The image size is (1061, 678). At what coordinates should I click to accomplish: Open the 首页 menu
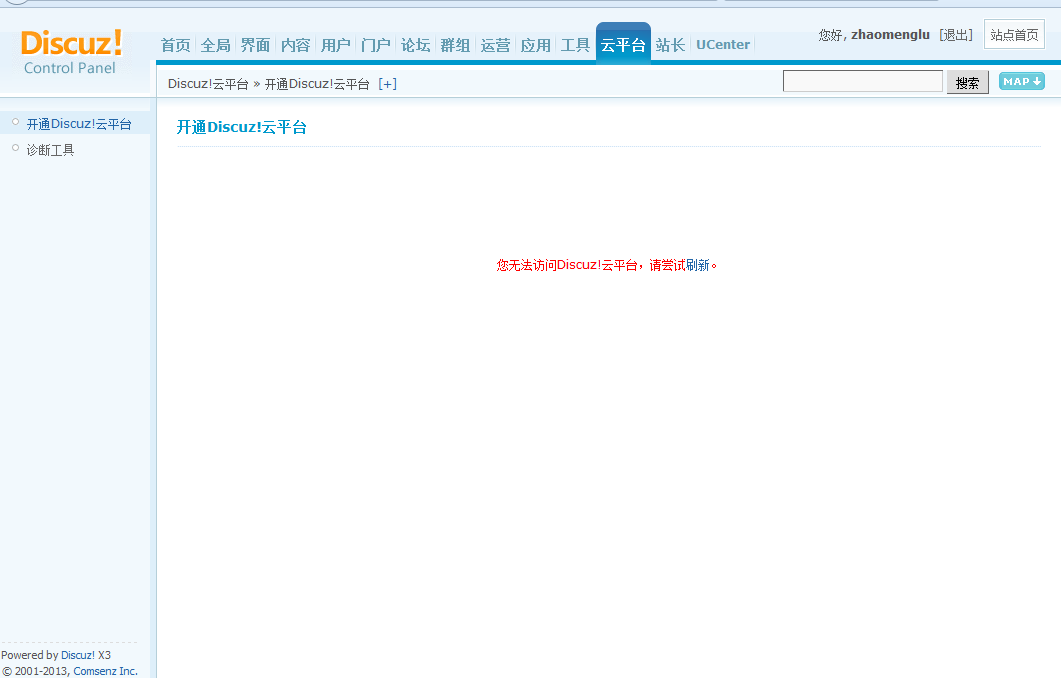pos(176,45)
